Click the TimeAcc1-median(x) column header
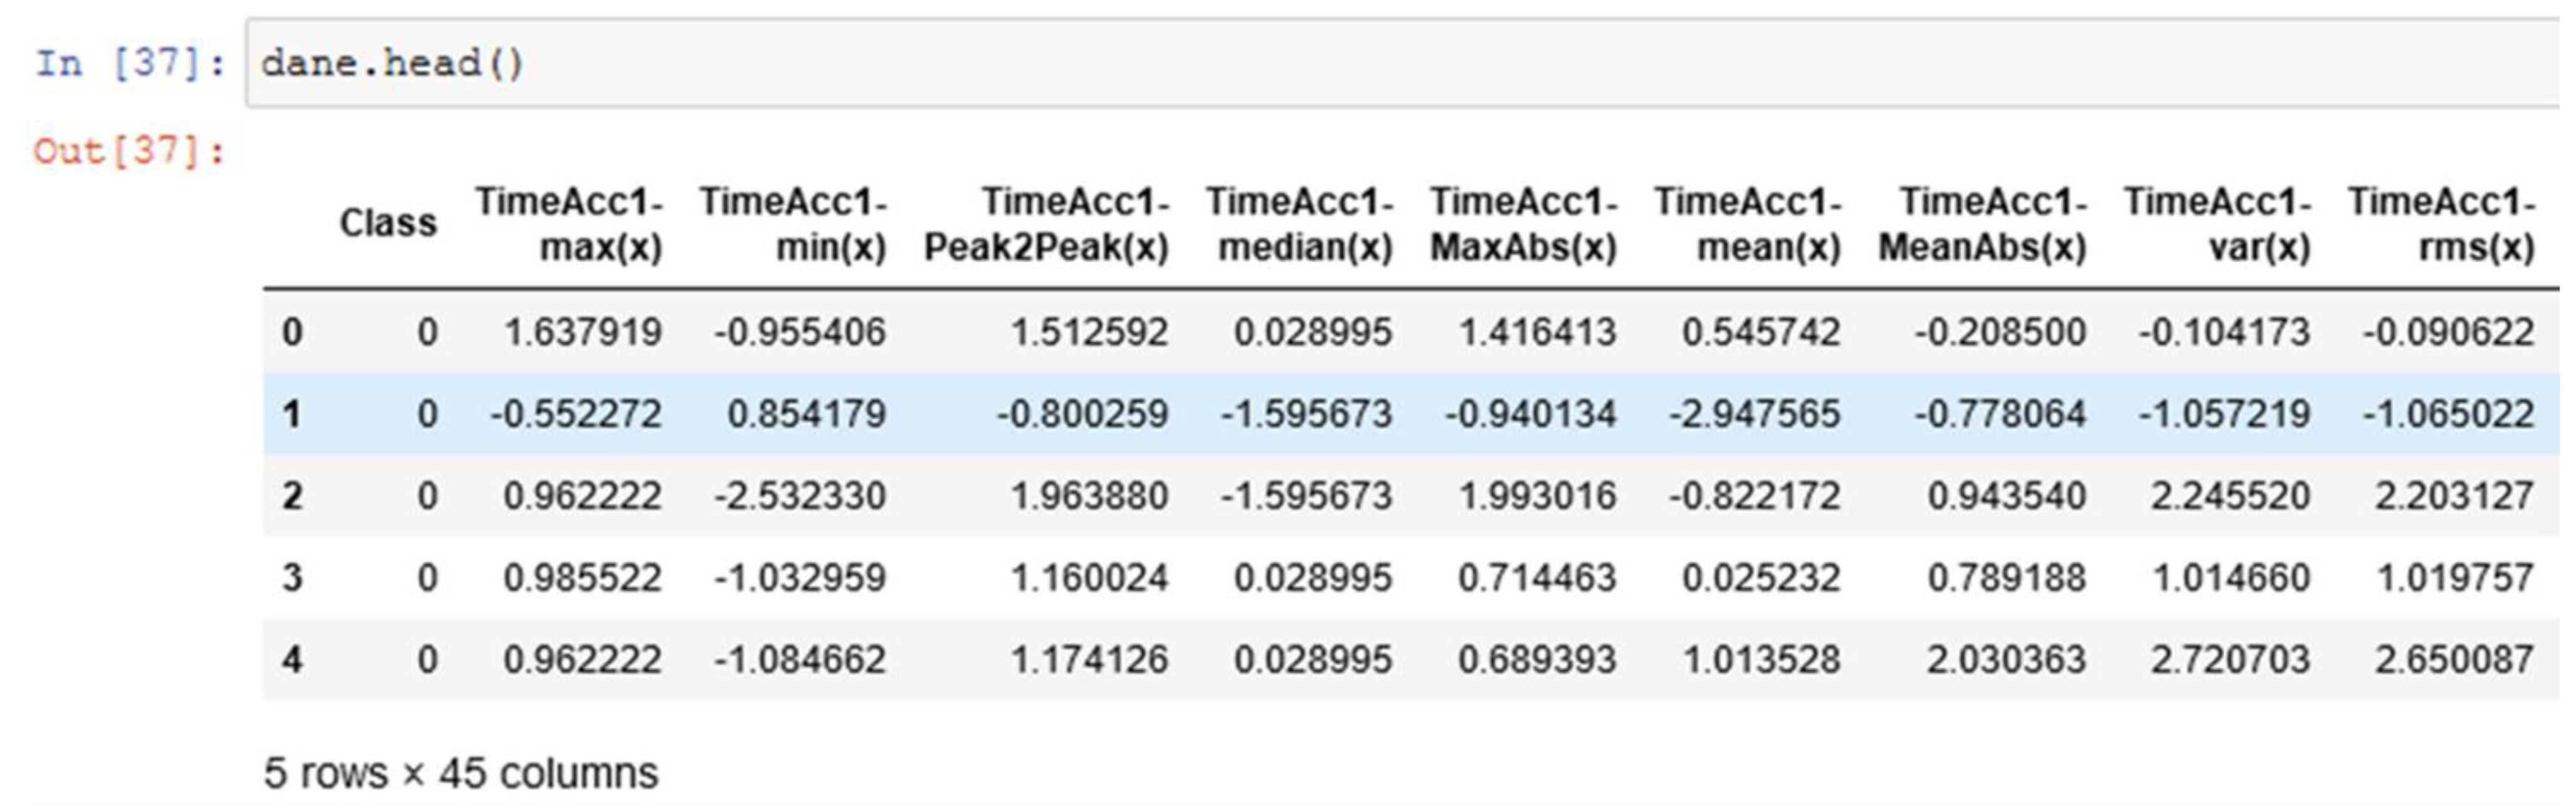This screenshot has width=2576, height=812. coord(1300,224)
